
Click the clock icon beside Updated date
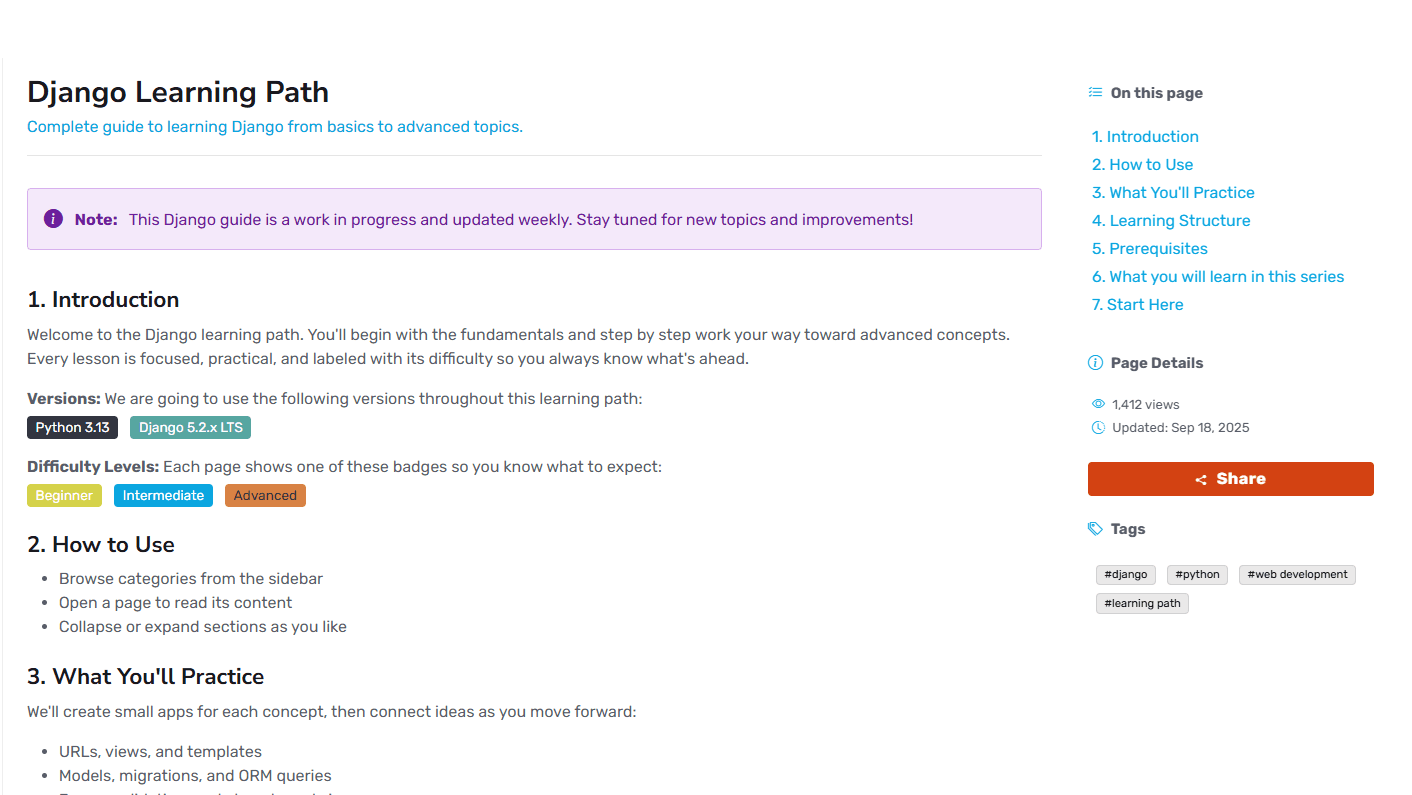click(x=1098, y=428)
